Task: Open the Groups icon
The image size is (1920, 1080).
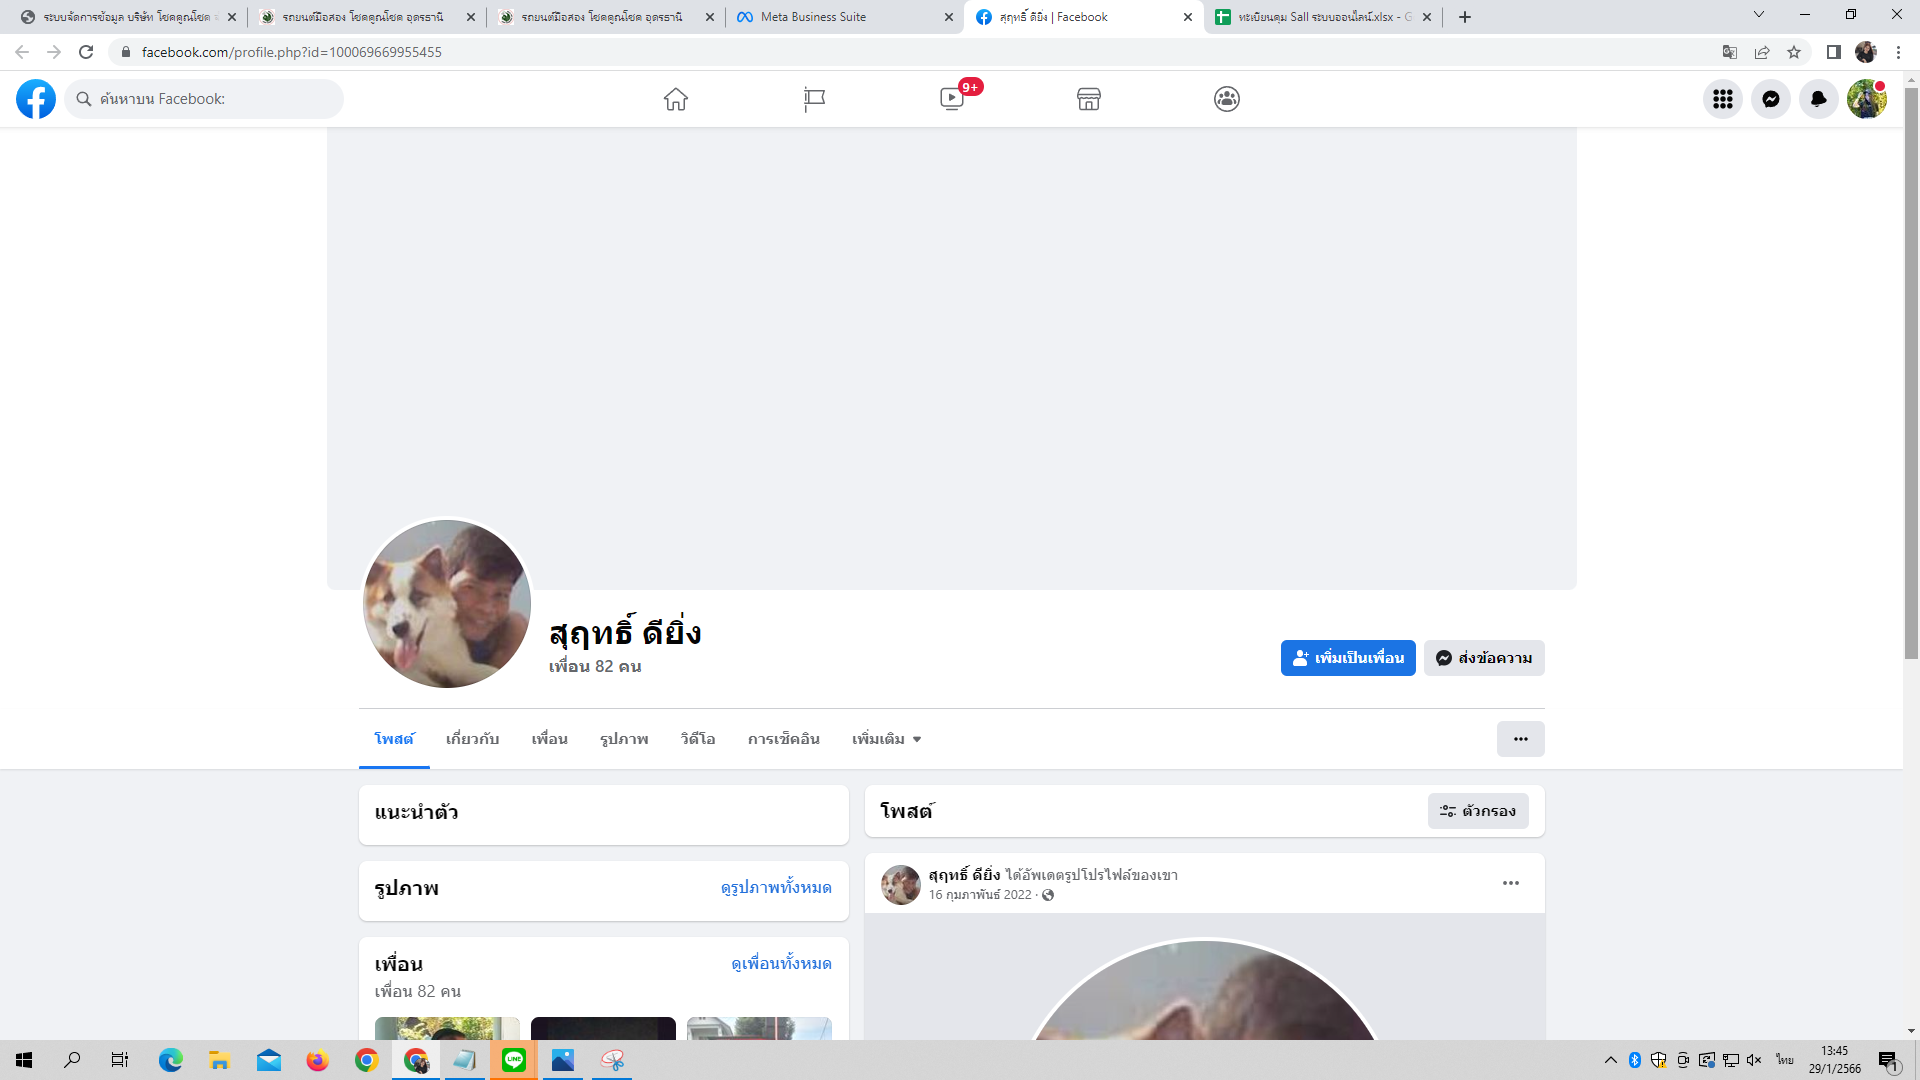Action: pos(1227,99)
